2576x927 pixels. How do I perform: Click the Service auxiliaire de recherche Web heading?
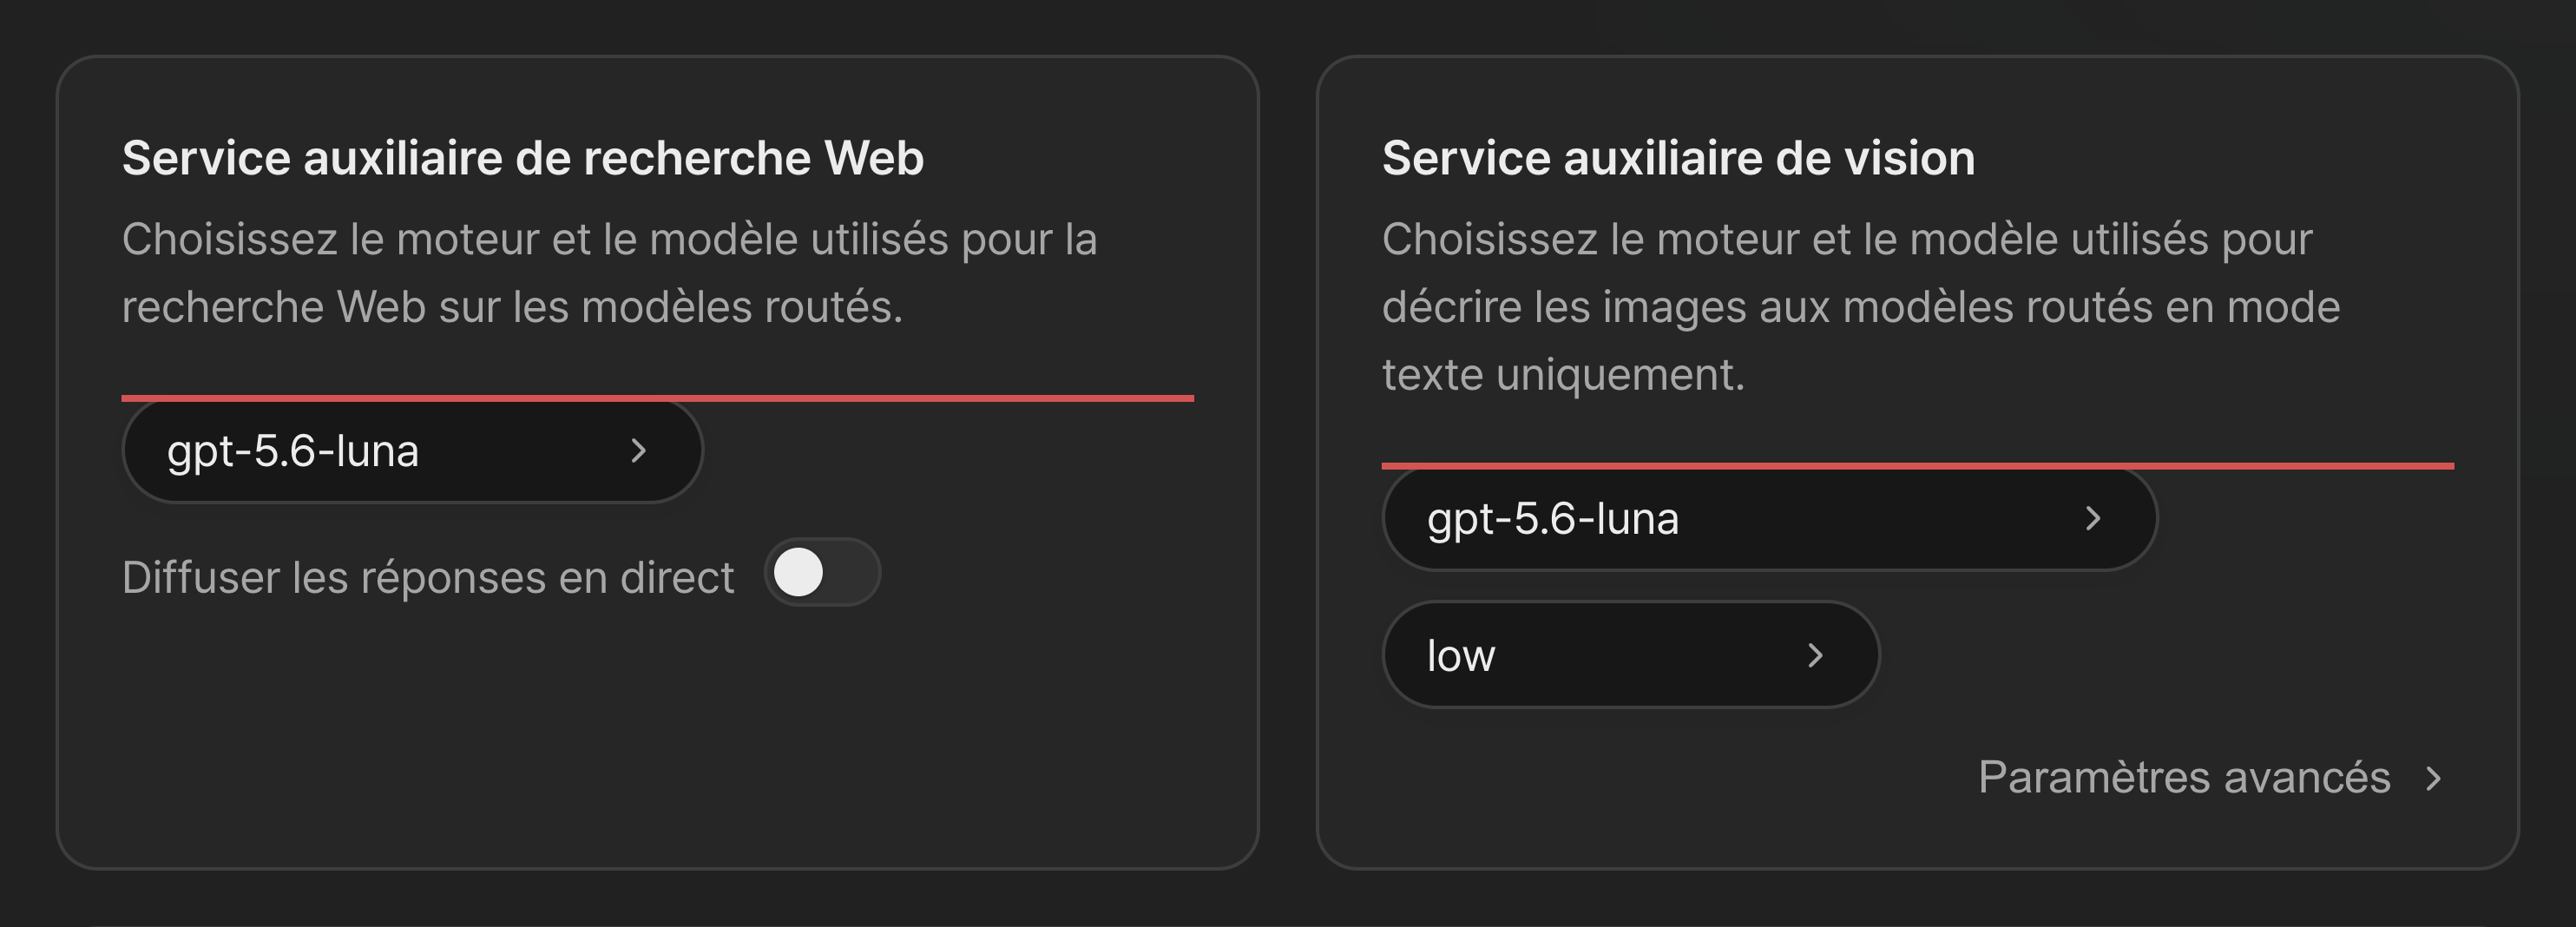coord(523,158)
